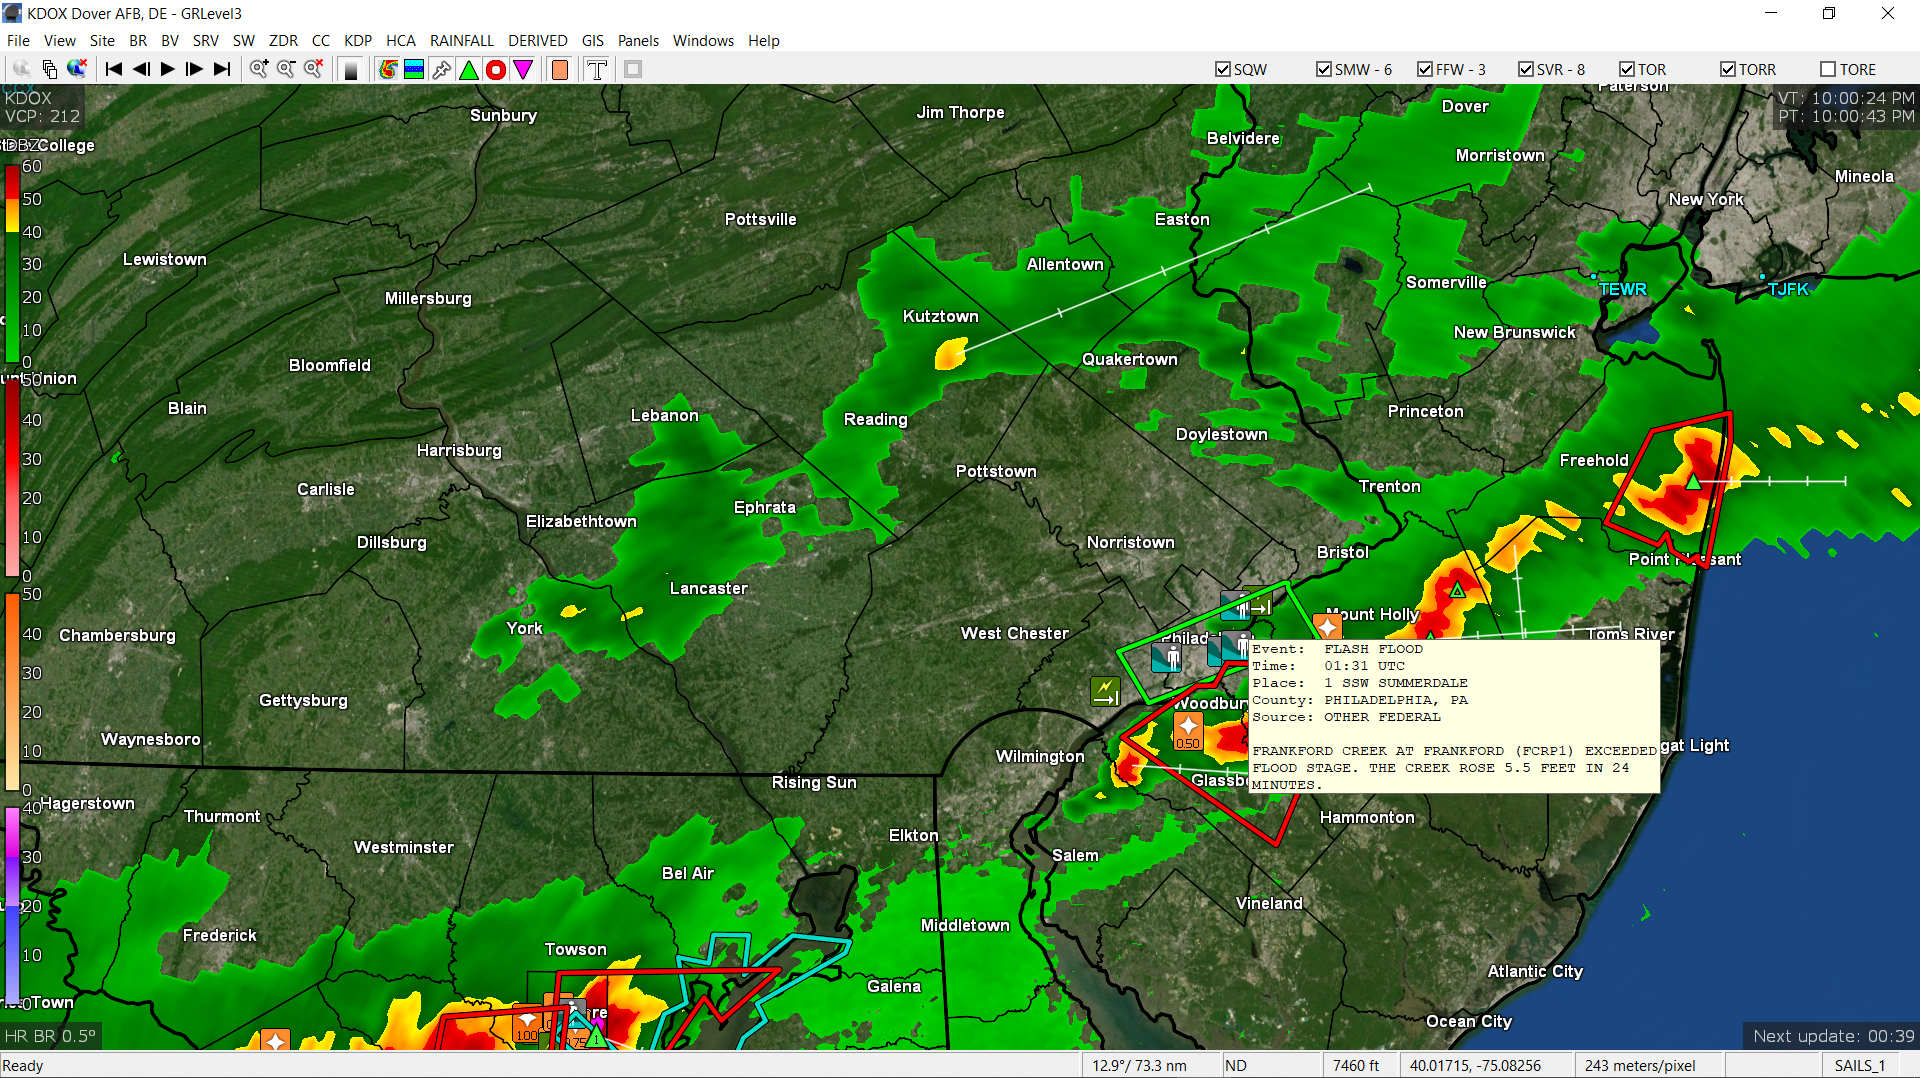Uncheck the FFW - 3 checkbox

pyautogui.click(x=1424, y=69)
